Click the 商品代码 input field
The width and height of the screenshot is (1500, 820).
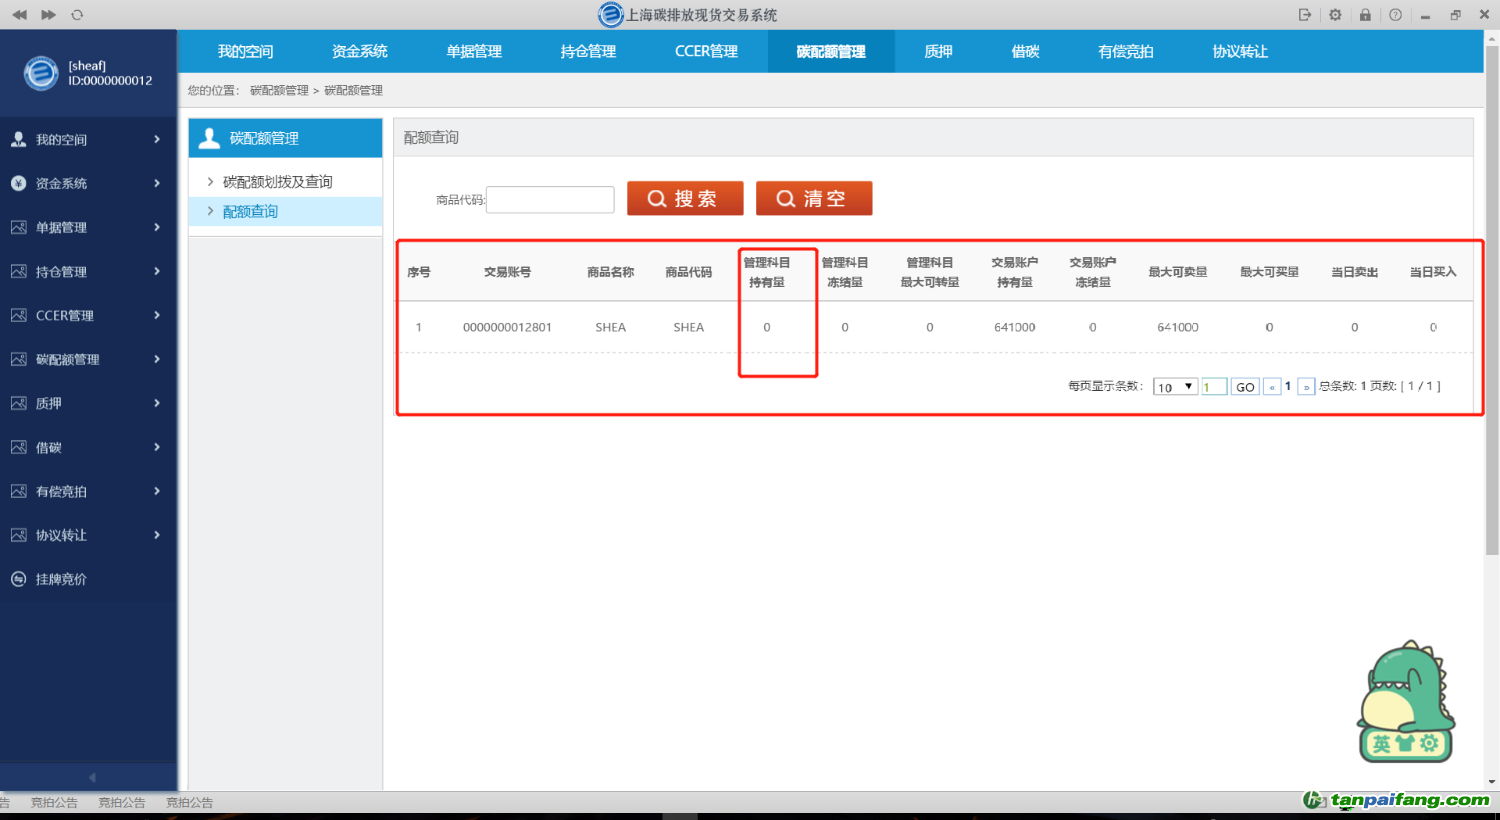coord(550,200)
